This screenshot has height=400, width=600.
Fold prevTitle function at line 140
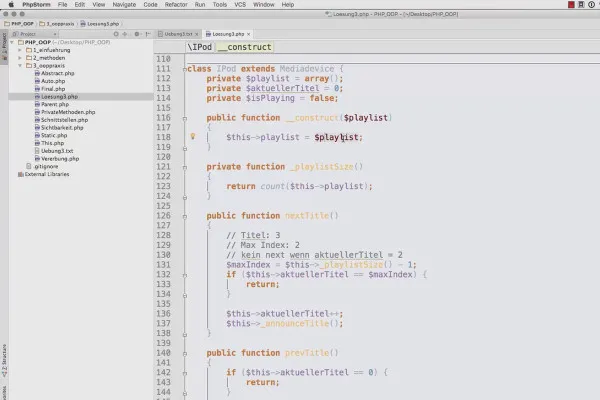coord(185,353)
